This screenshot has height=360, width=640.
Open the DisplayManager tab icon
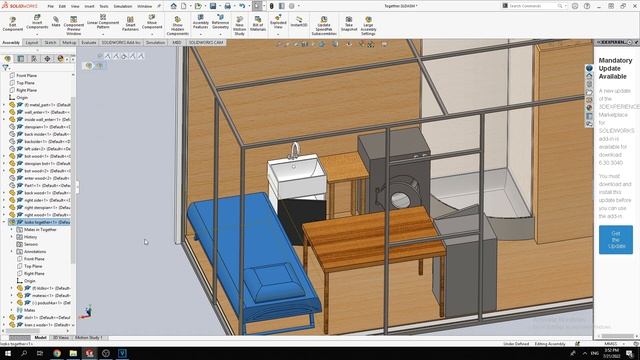click(60, 59)
